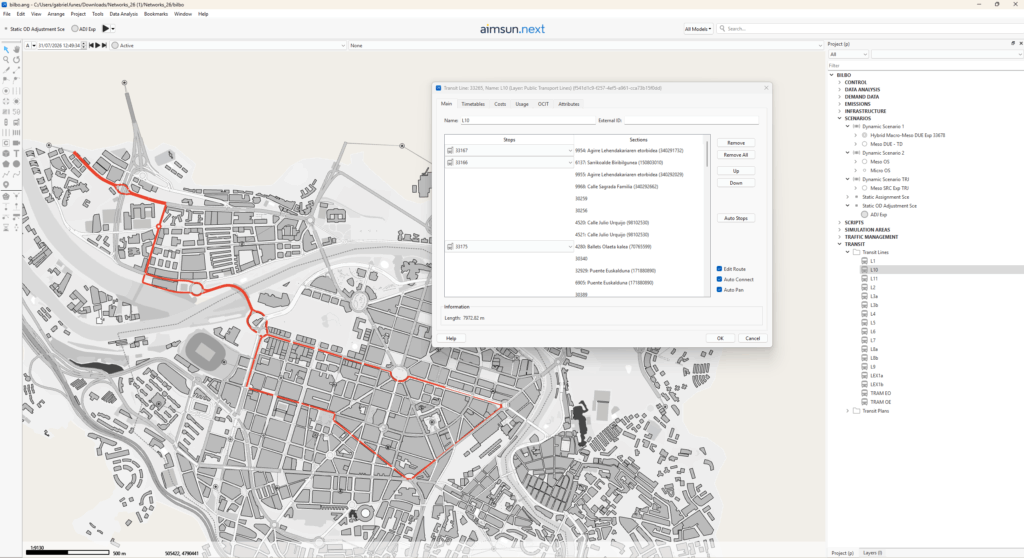
Task: Collapse Dynamic Scenario 1
Action: [848, 127]
